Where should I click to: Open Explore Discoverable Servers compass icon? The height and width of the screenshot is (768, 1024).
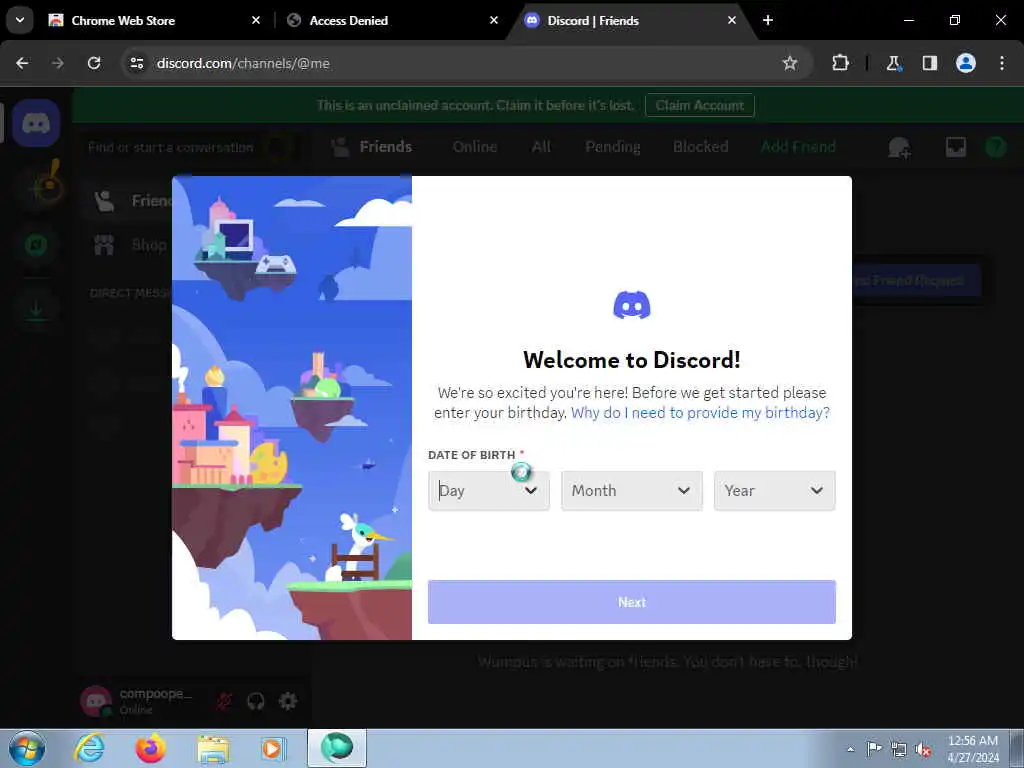(36, 246)
